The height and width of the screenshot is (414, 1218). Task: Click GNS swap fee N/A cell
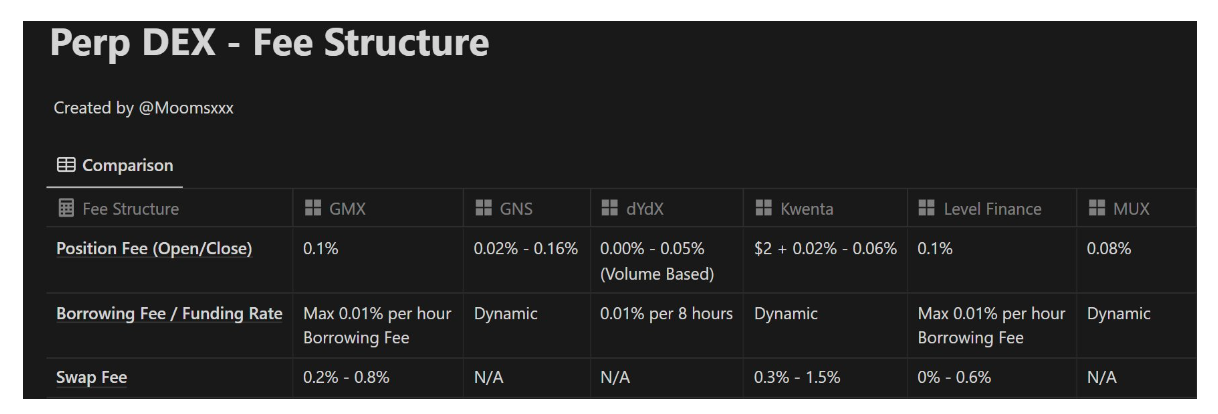(528, 377)
